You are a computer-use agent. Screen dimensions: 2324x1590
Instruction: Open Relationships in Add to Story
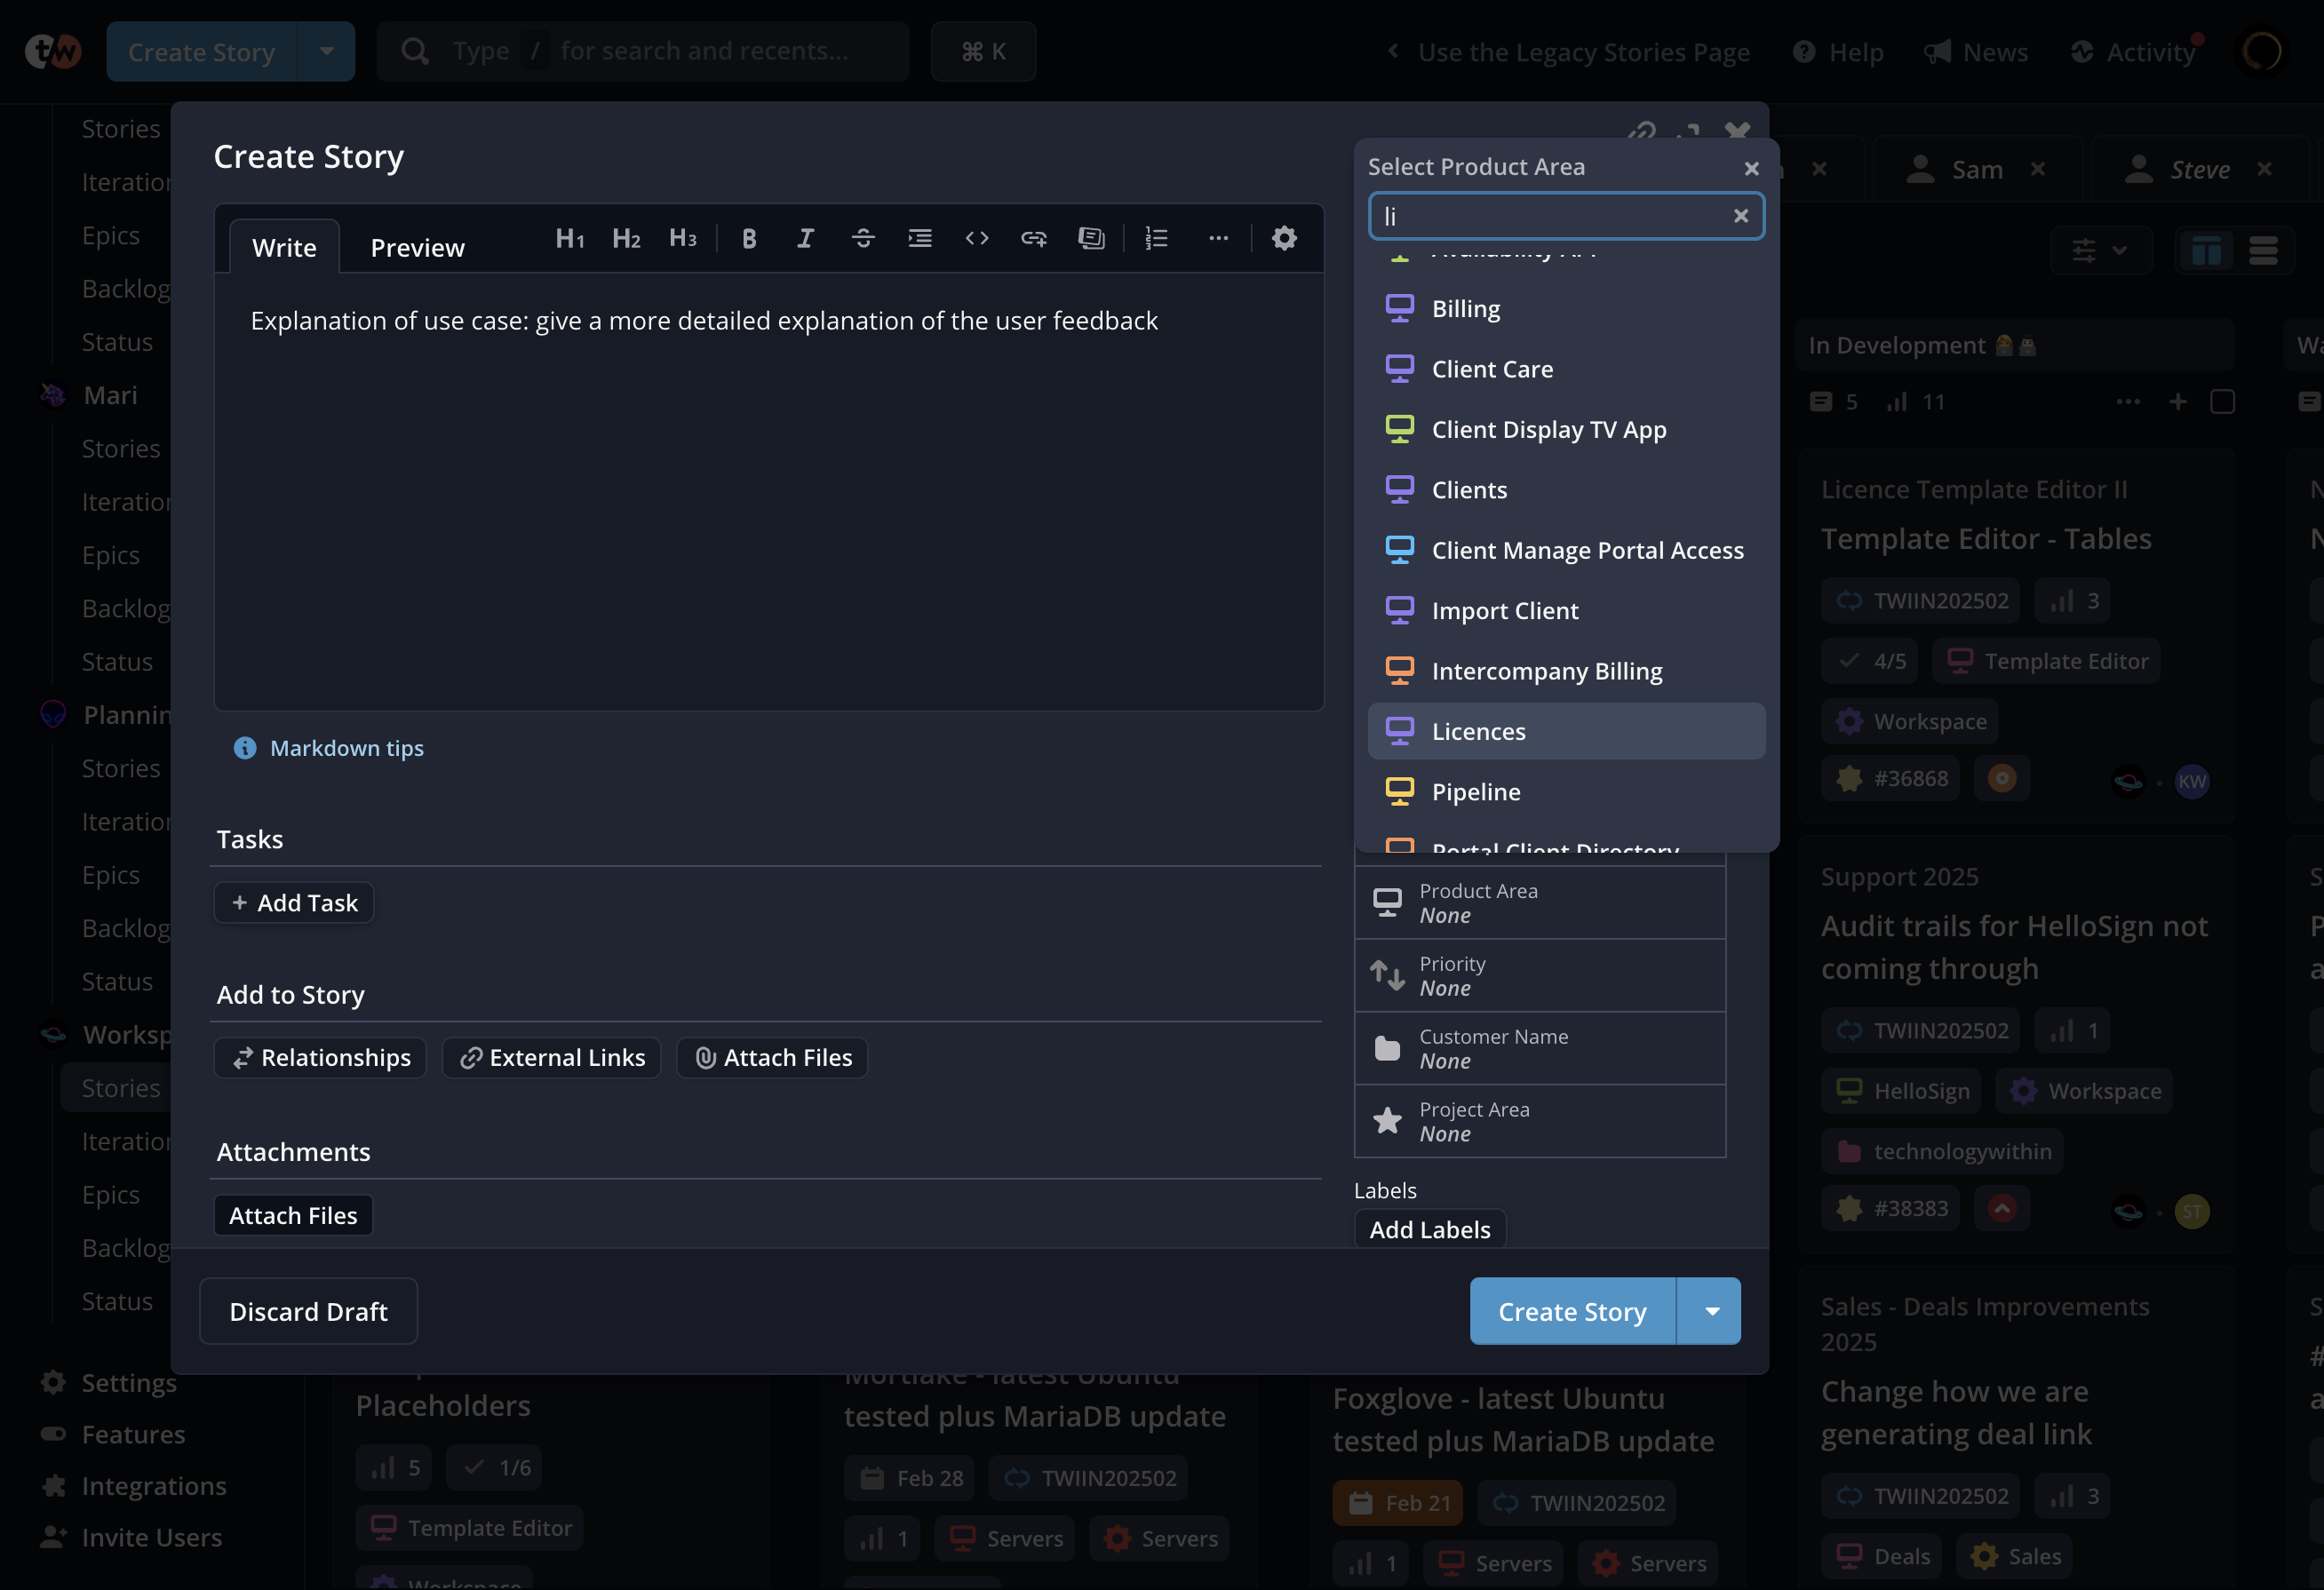click(321, 1058)
